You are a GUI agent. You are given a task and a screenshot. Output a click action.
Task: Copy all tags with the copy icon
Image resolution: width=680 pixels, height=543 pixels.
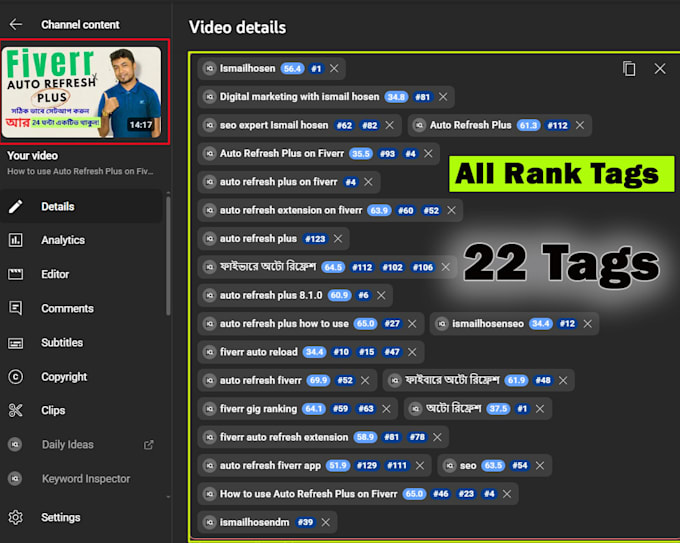[629, 69]
